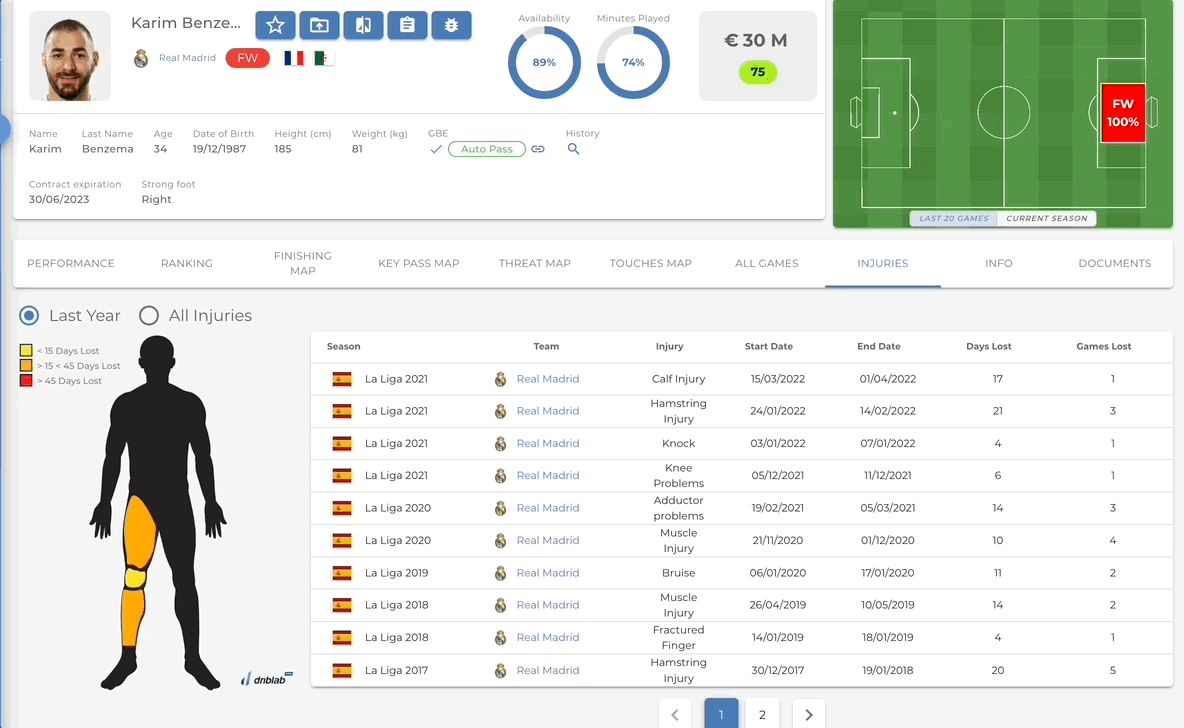This screenshot has width=1184, height=728.
Task: Click the Days Lost column header
Action: (x=988, y=347)
